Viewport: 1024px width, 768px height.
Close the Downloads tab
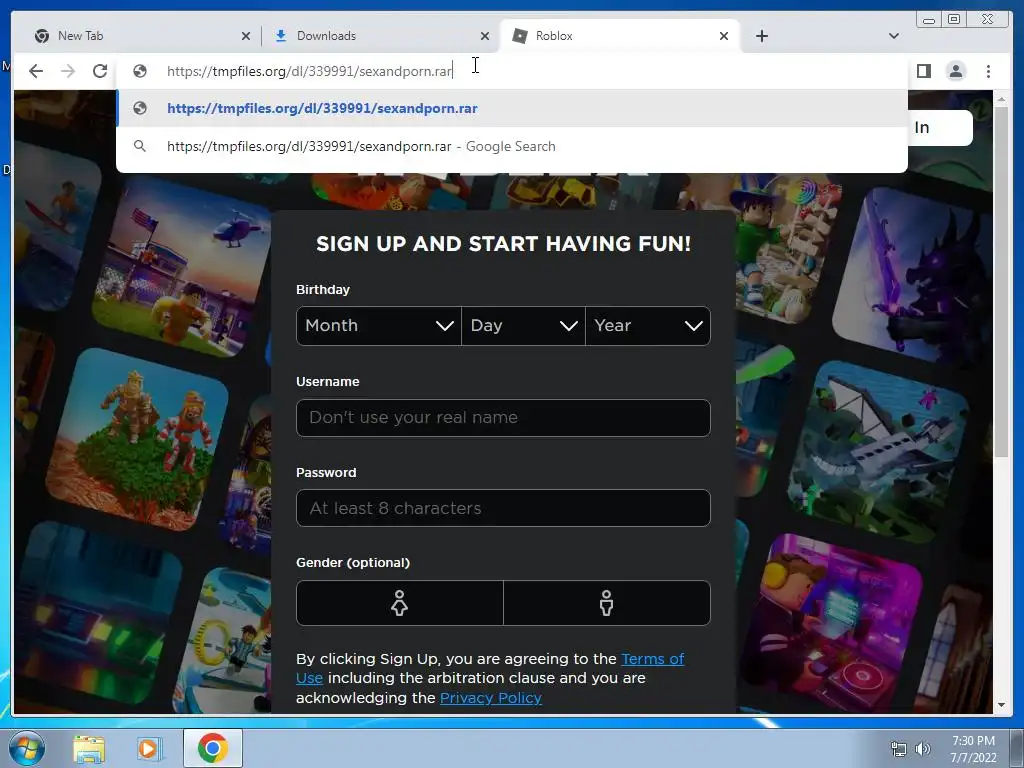(485, 36)
